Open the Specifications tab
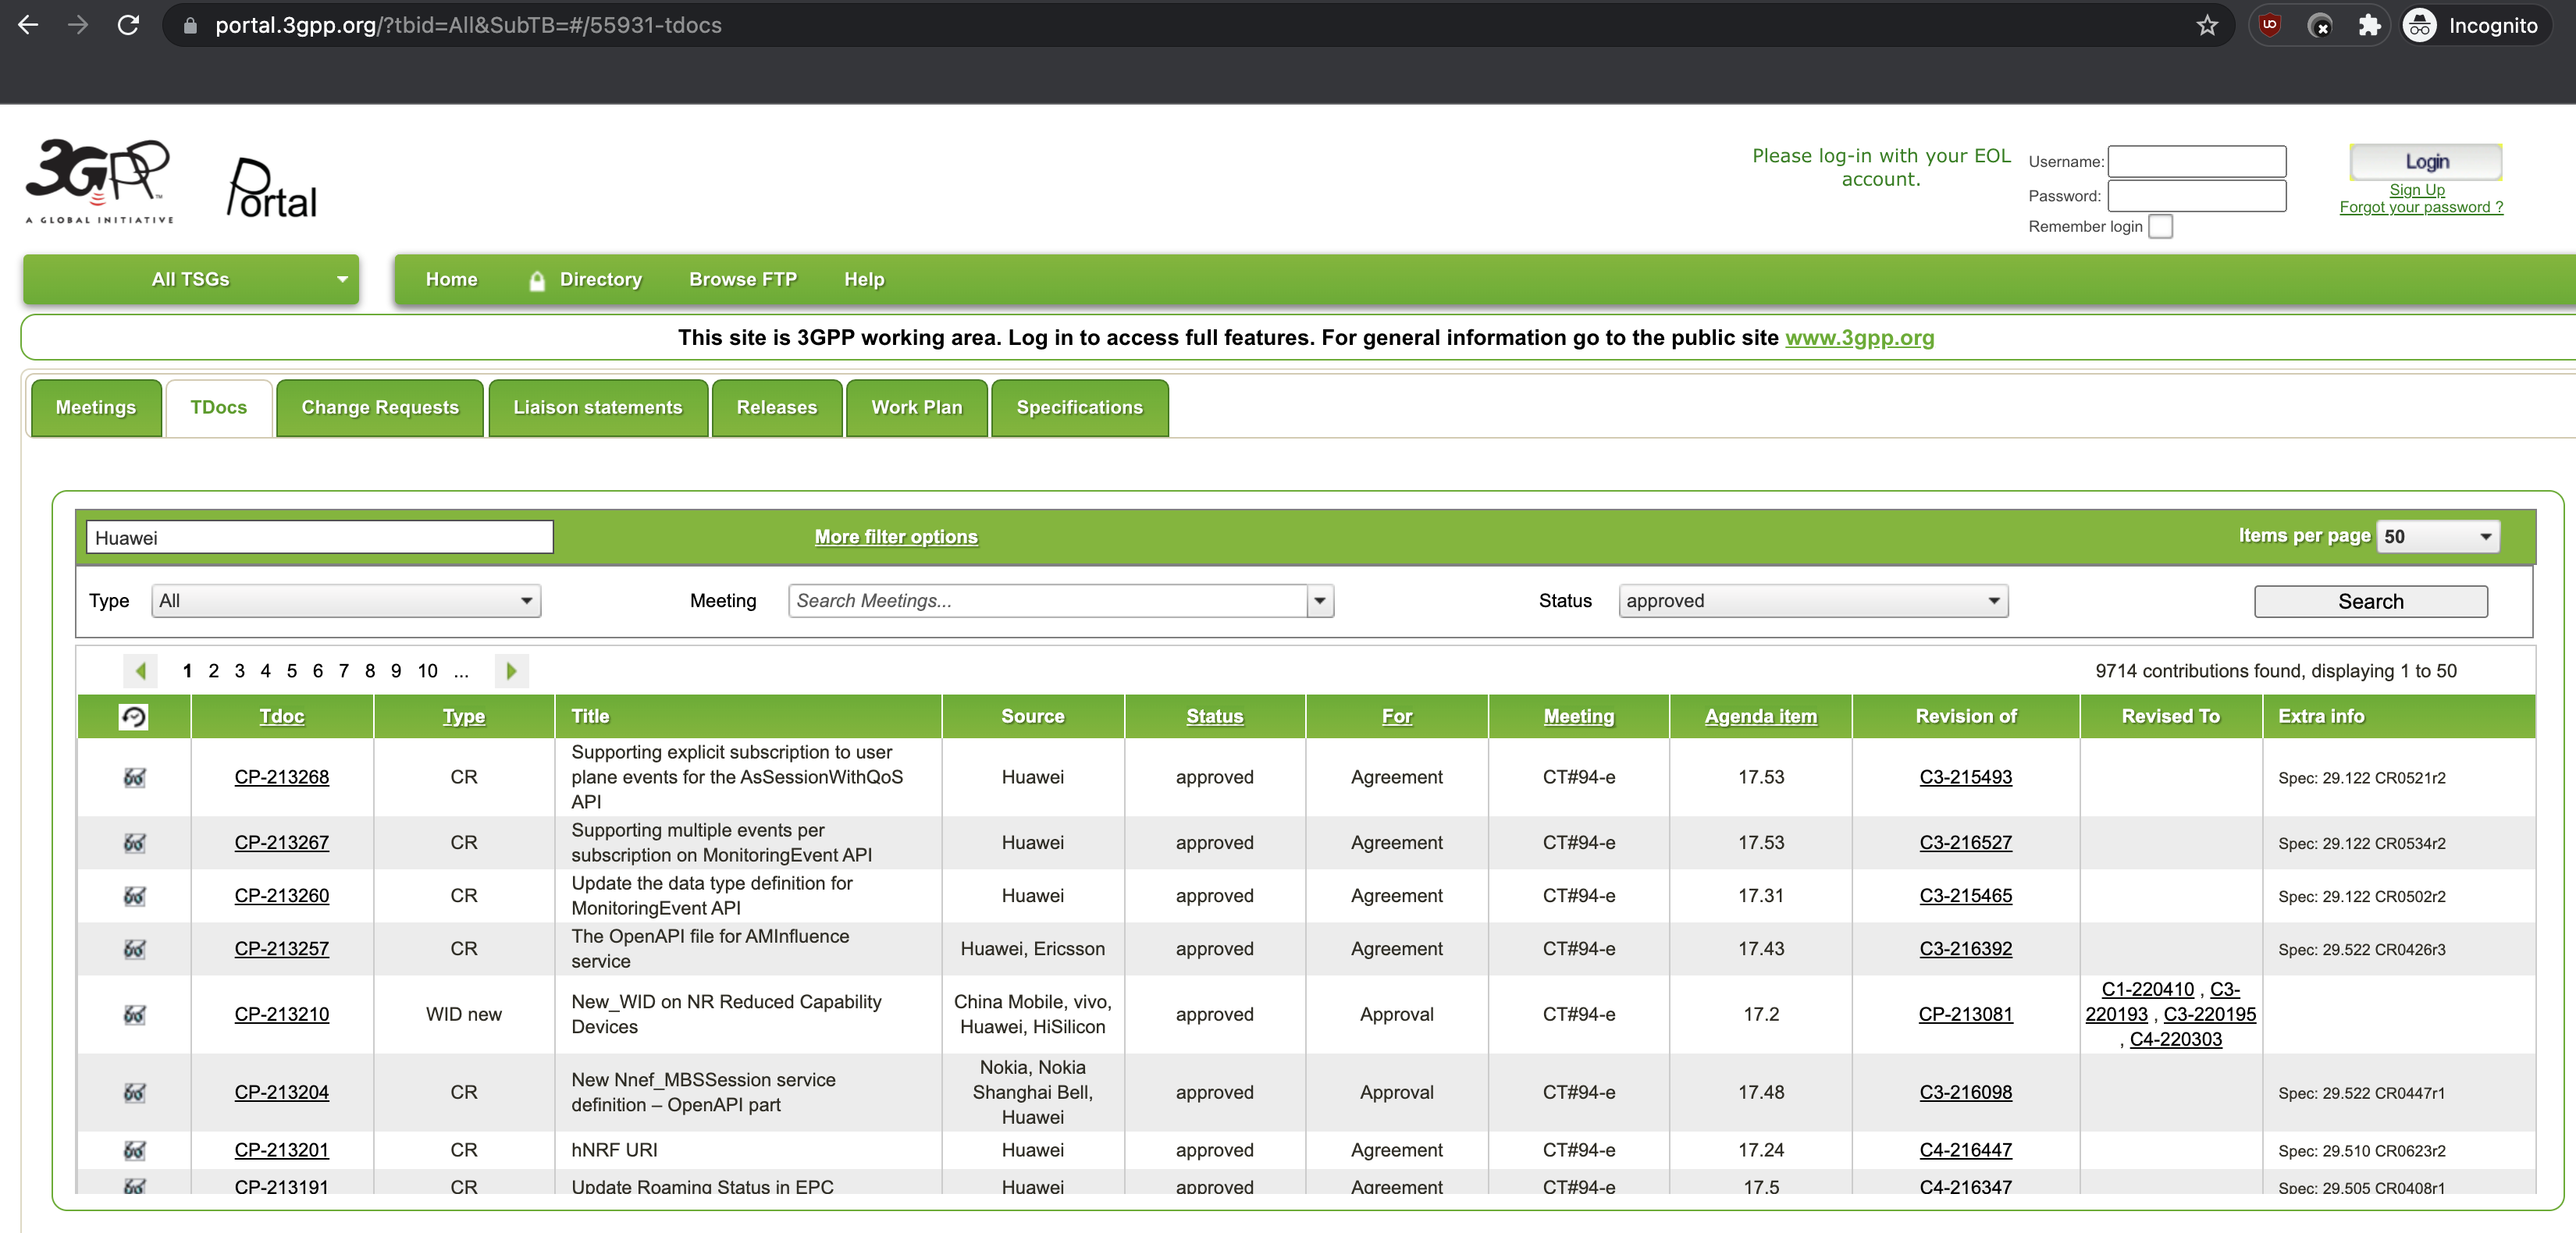This screenshot has height=1233, width=2576. (x=1080, y=408)
